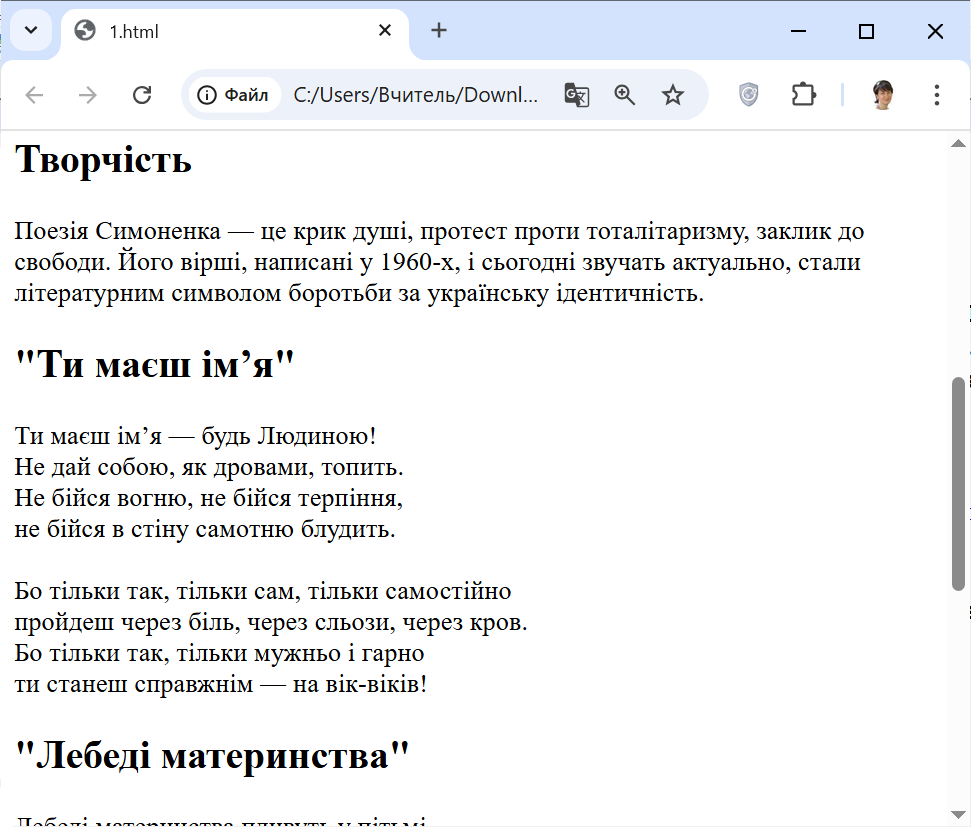Open a new tab with plus button
Image resolution: width=971 pixels, height=827 pixels.
point(439,31)
